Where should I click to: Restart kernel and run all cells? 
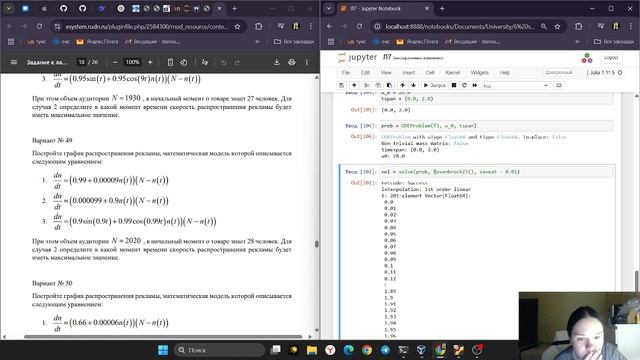pos(475,85)
